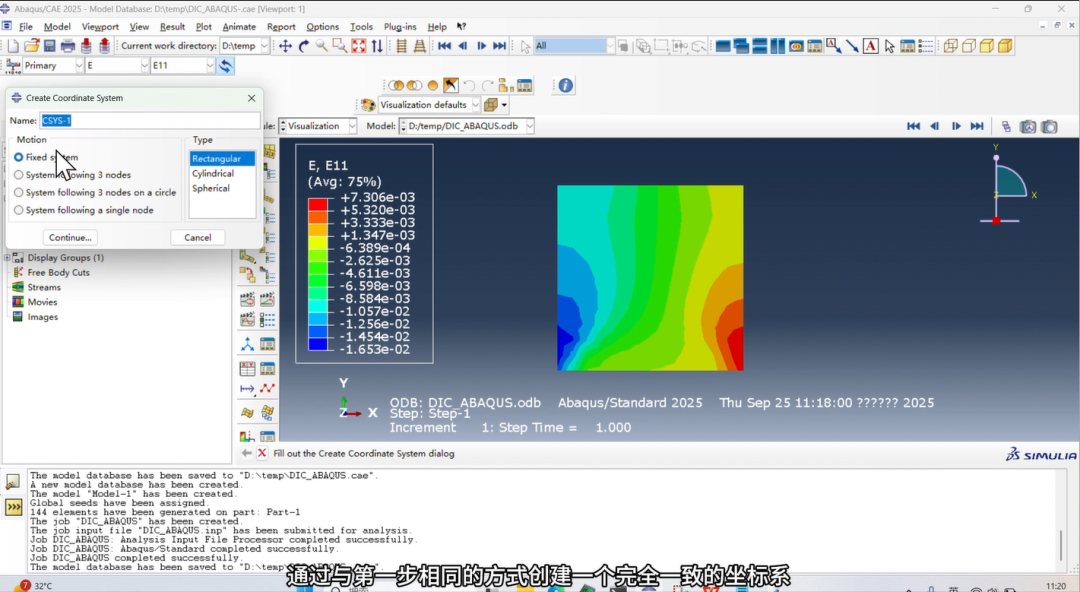Click the Auto-Fit View icon
This screenshot has height=592, width=1080.
pyautogui.click(x=358, y=46)
